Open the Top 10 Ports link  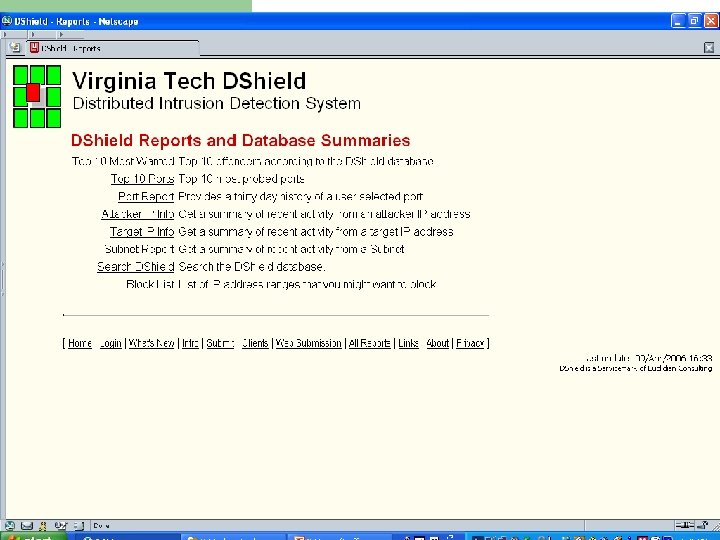pos(142,179)
